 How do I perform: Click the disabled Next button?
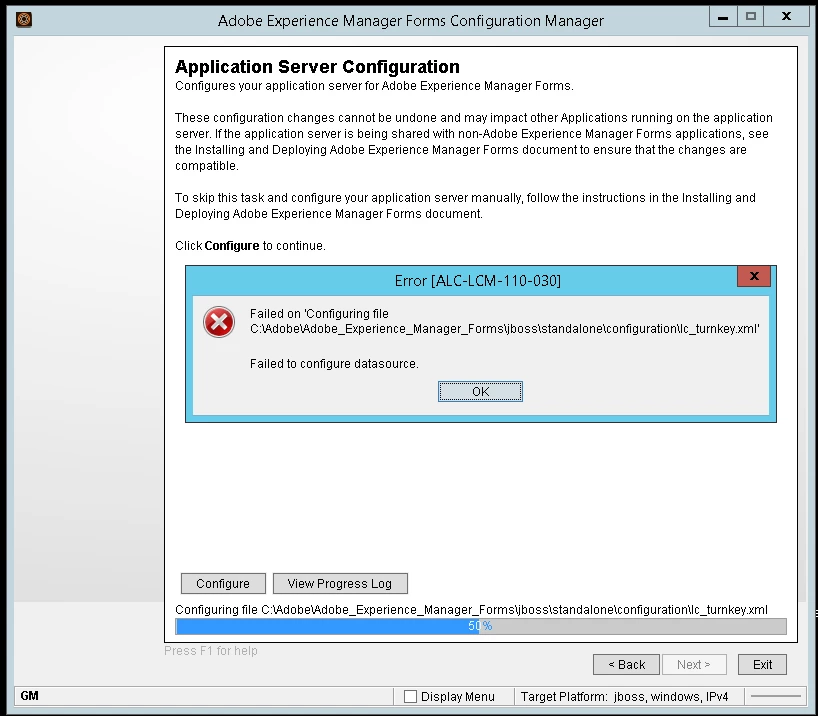pos(694,664)
